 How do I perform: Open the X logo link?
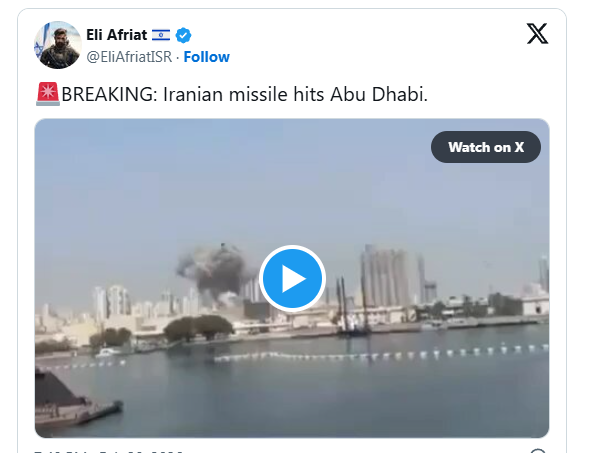(537, 34)
